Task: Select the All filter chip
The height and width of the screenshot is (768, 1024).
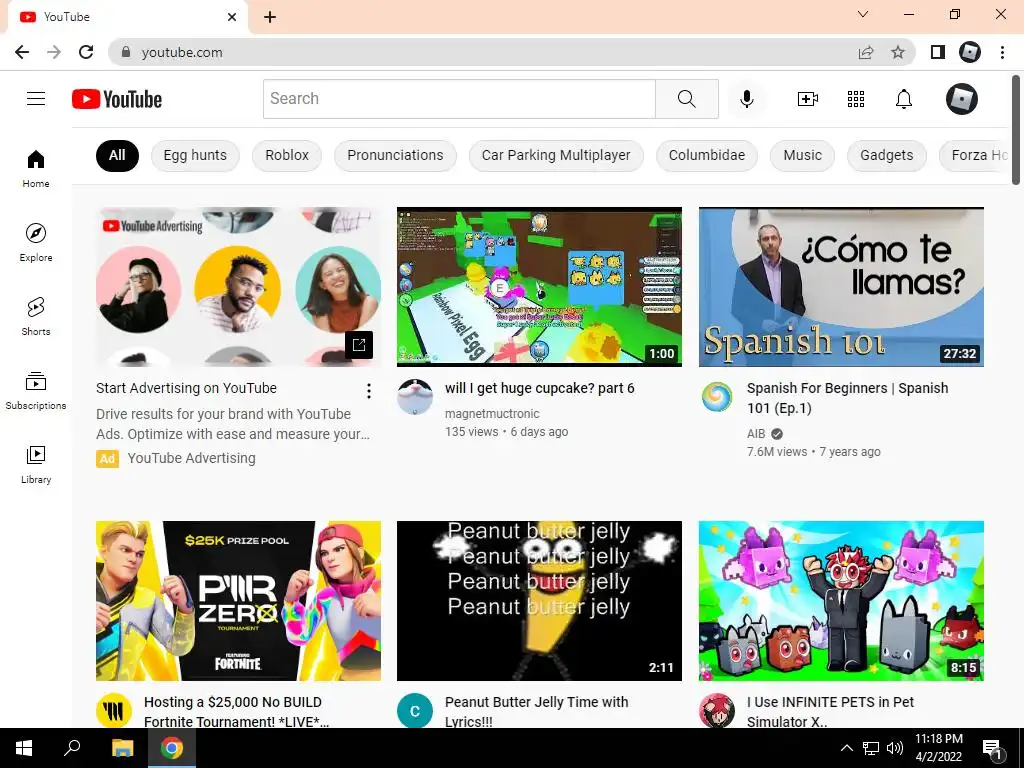Action: [117, 155]
